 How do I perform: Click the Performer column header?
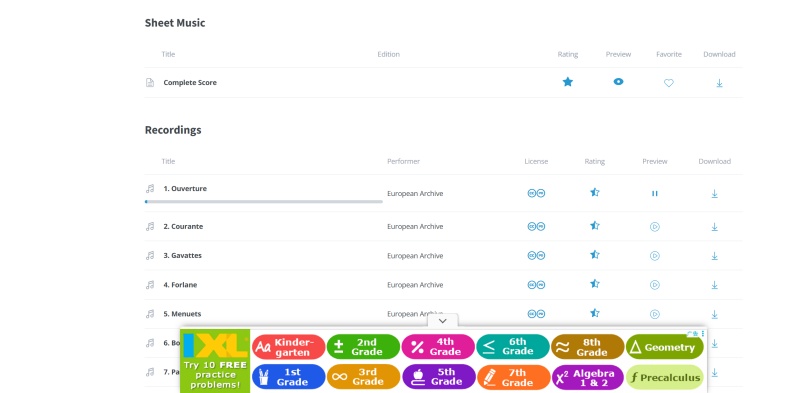(403, 161)
